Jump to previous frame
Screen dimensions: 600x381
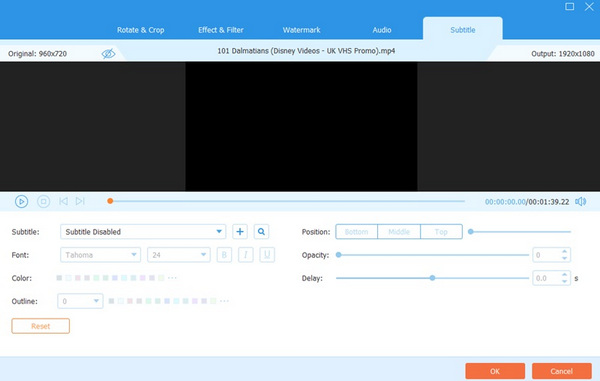64,201
